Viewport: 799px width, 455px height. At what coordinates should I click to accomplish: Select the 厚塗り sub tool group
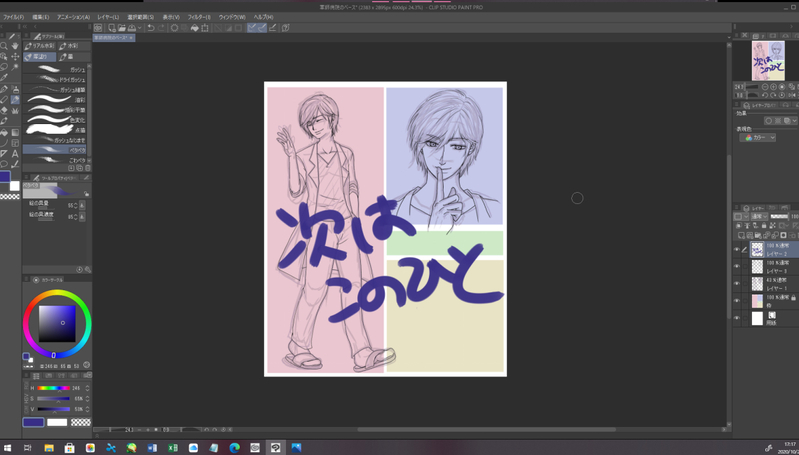point(42,57)
